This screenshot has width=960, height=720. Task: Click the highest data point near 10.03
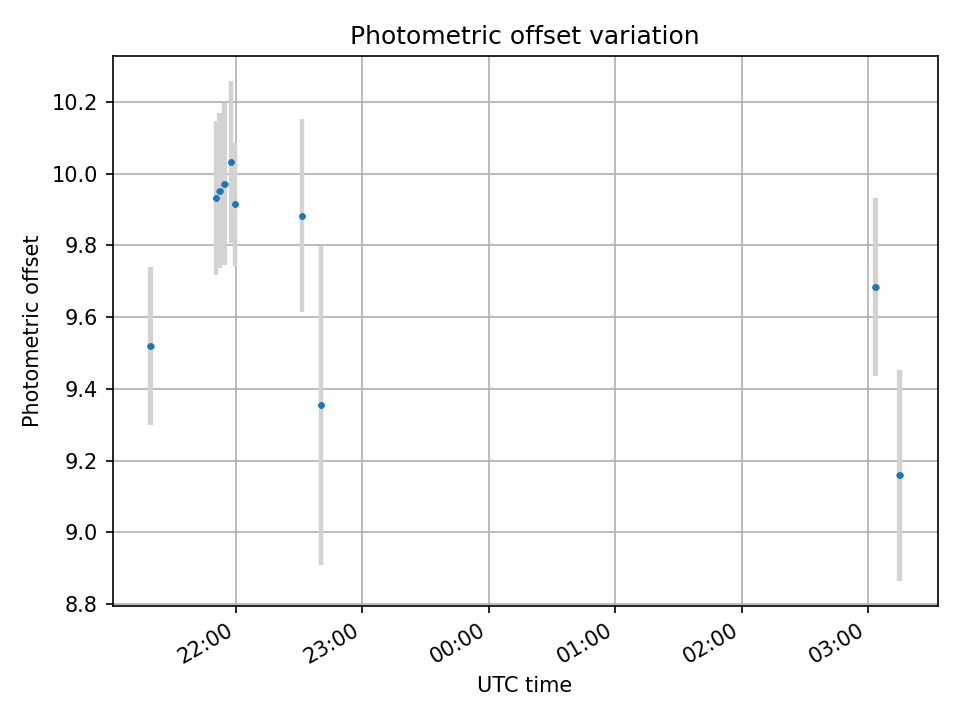pos(231,162)
